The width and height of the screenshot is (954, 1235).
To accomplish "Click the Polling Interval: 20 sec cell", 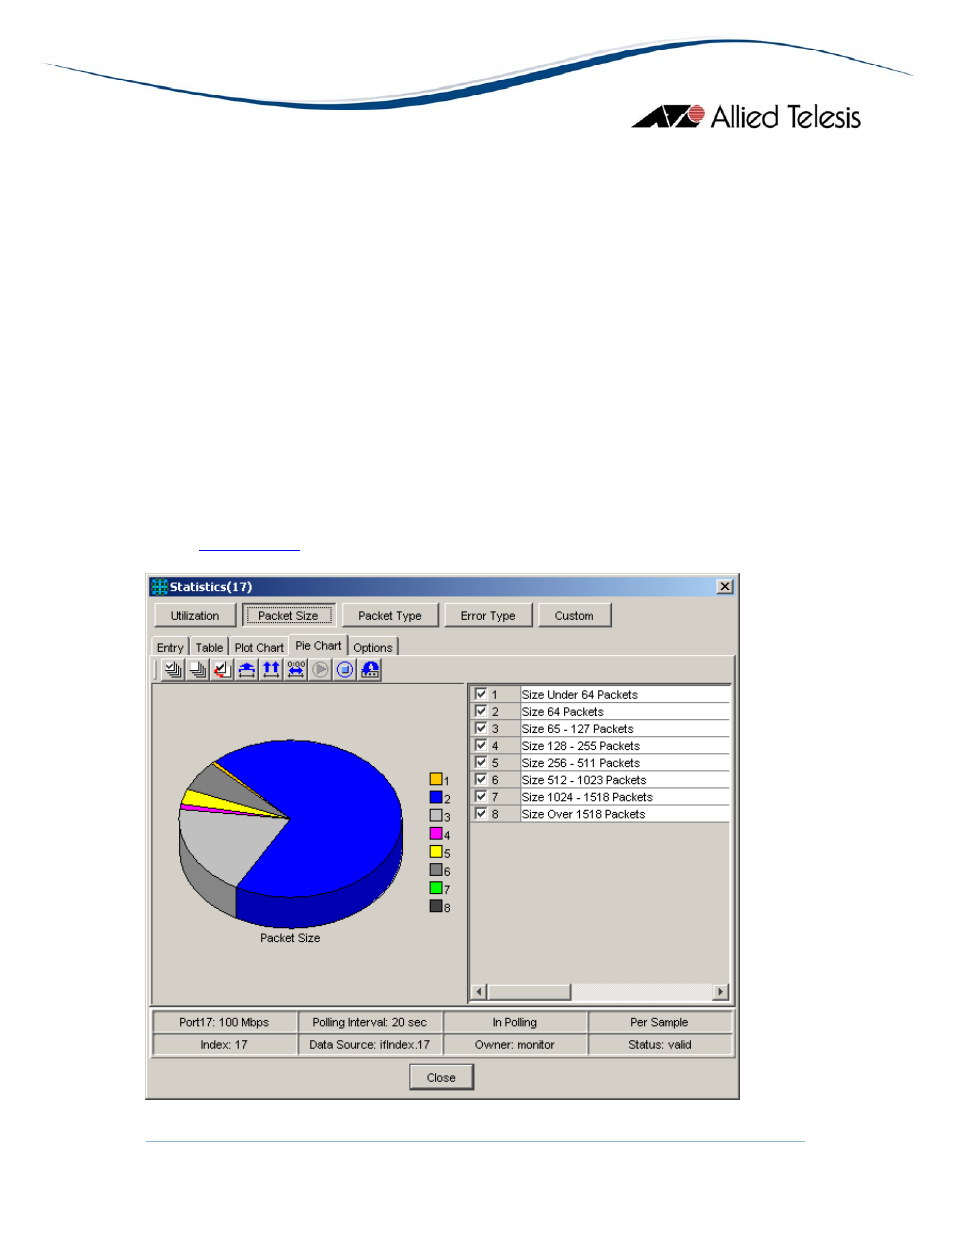I will coord(369,1022).
